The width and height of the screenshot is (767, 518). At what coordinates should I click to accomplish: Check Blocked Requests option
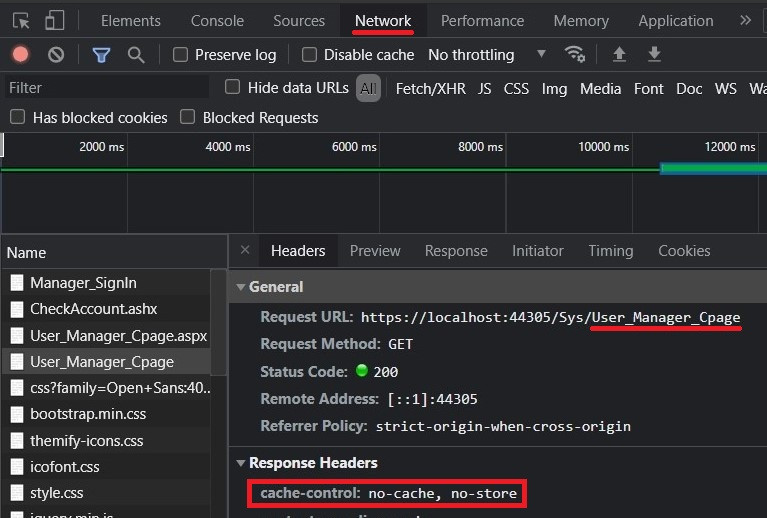coord(187,117)
